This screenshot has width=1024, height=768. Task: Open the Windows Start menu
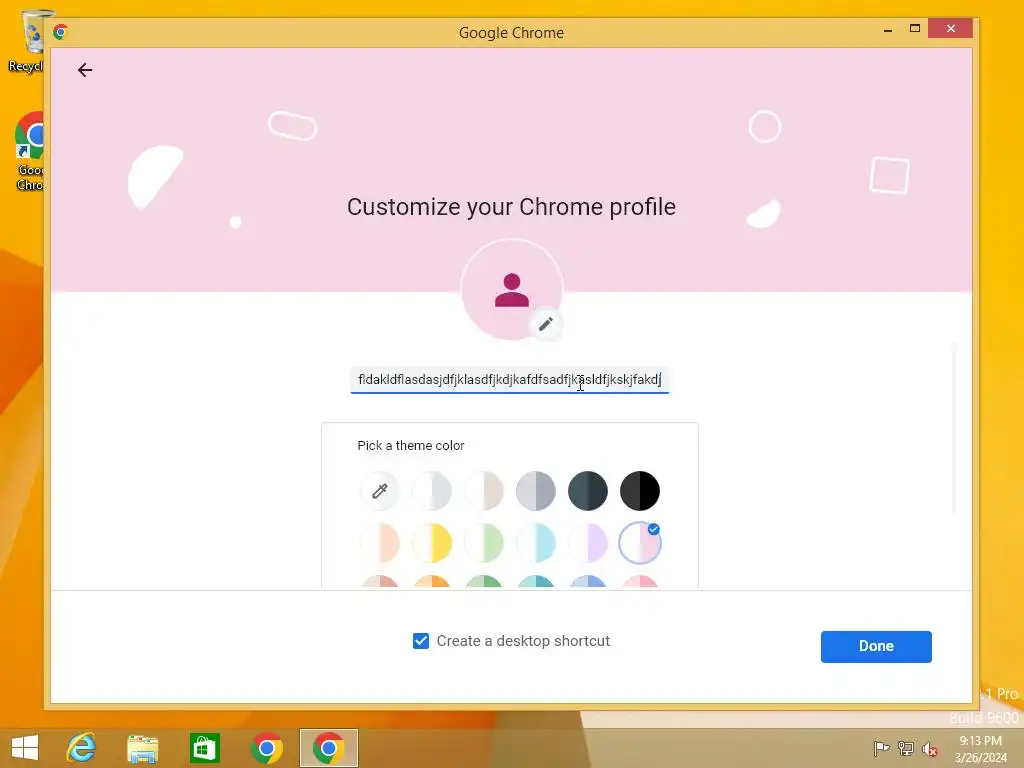click(25, 748)
